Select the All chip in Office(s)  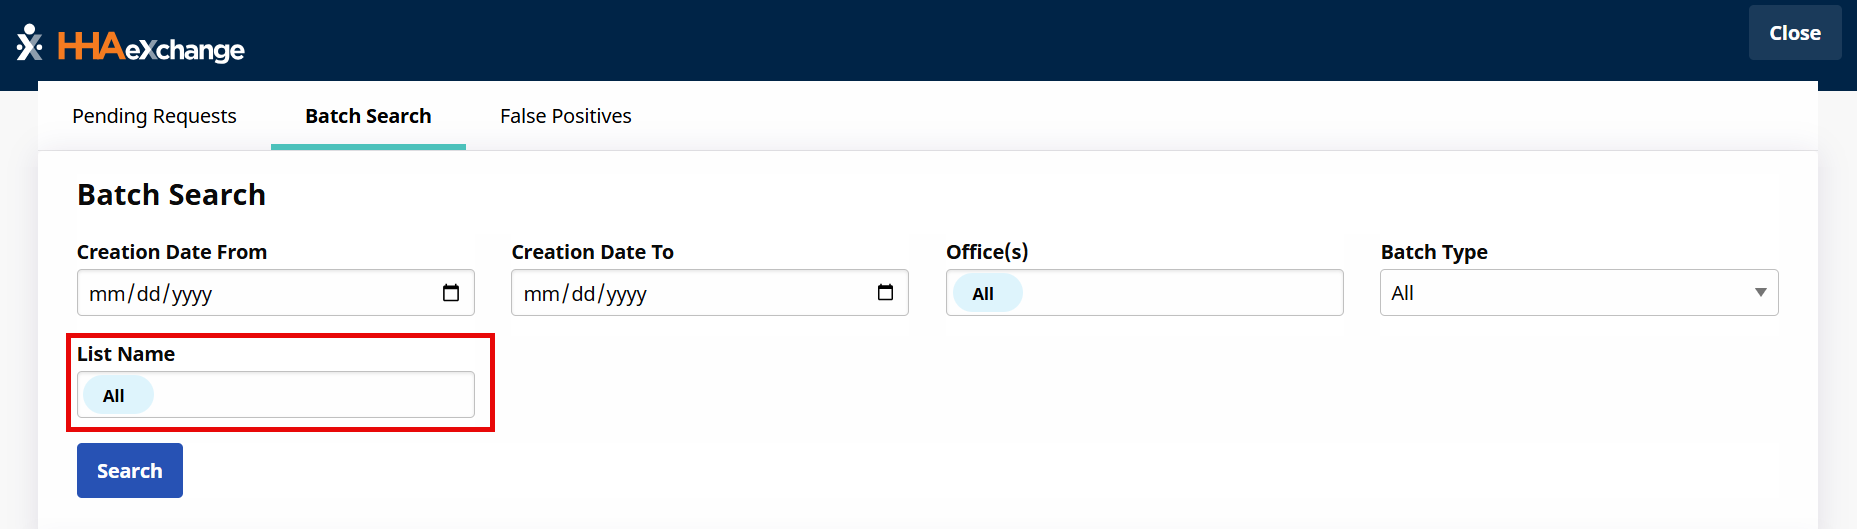(x=983, y=294)
